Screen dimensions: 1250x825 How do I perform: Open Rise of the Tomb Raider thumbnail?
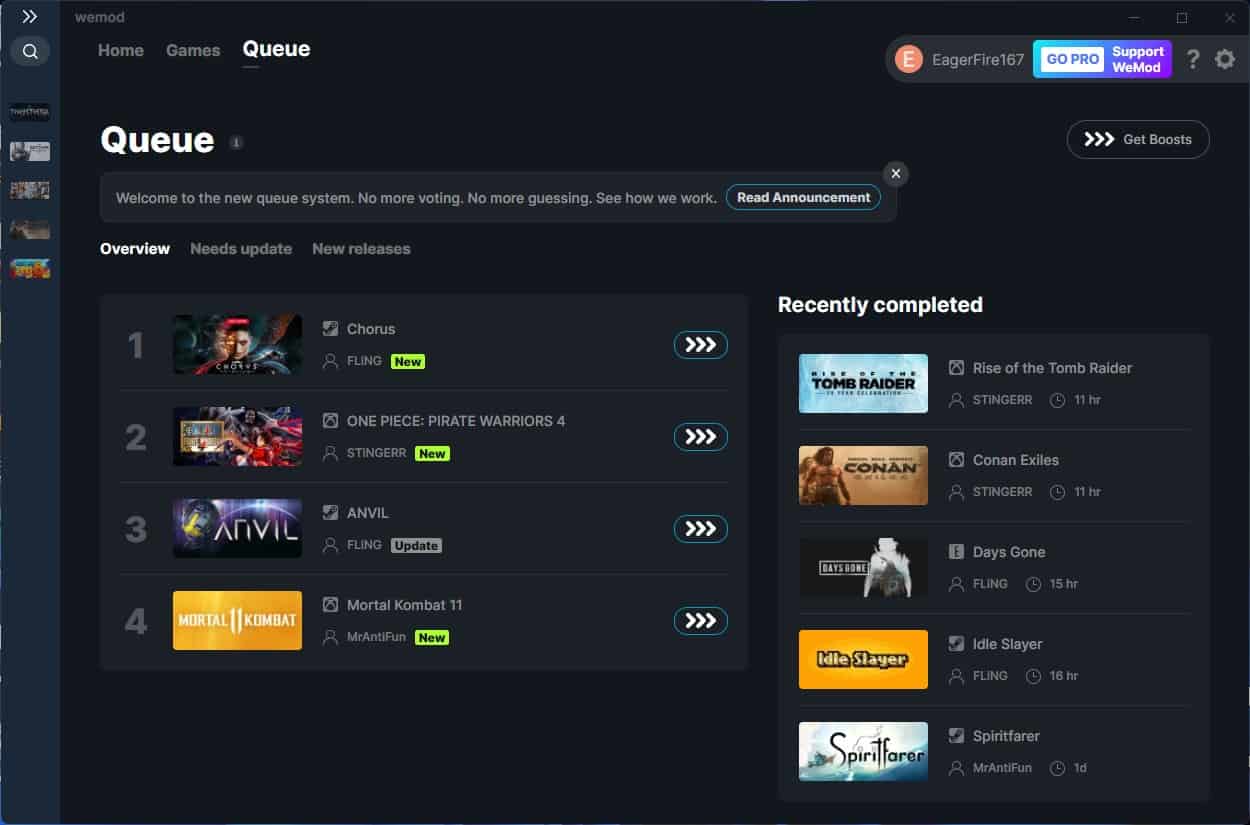(x=863, y=383)
